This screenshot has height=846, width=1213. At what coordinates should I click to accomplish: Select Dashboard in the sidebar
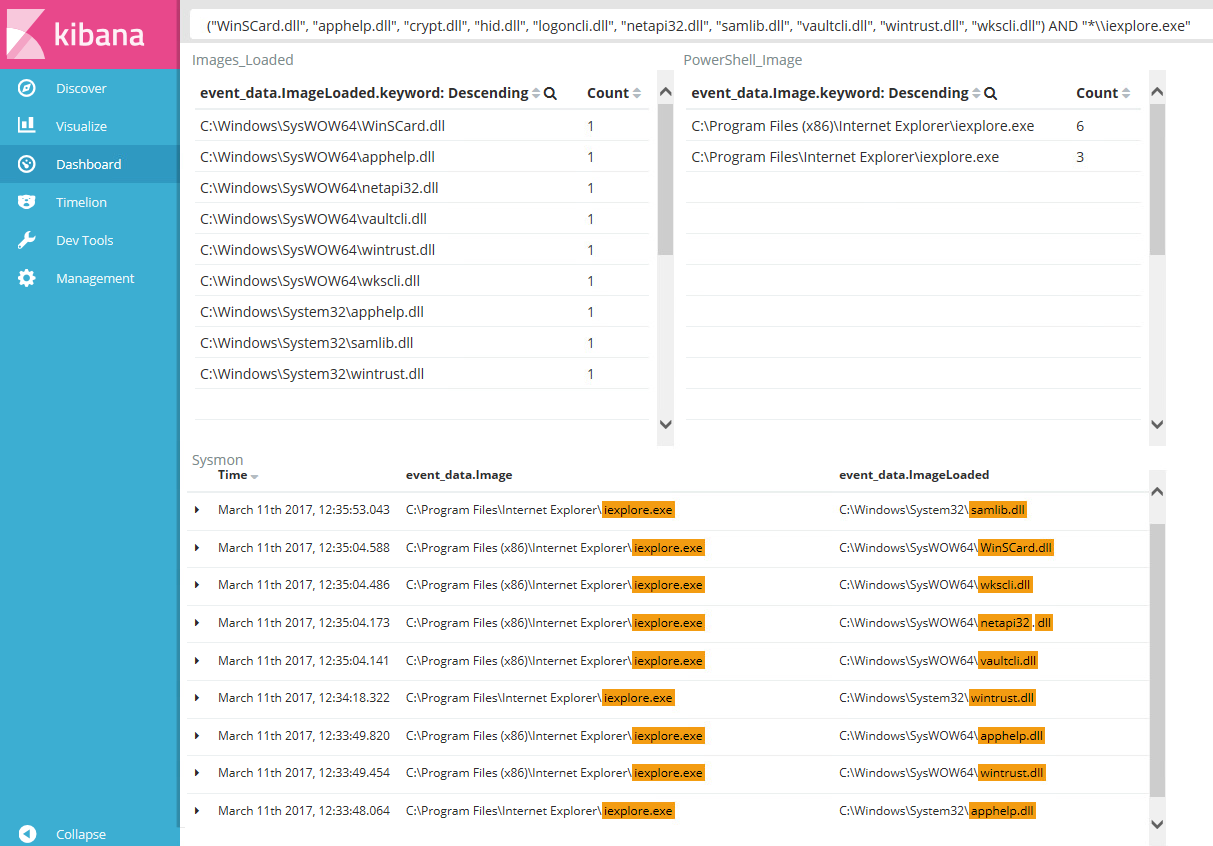(88, 164)
